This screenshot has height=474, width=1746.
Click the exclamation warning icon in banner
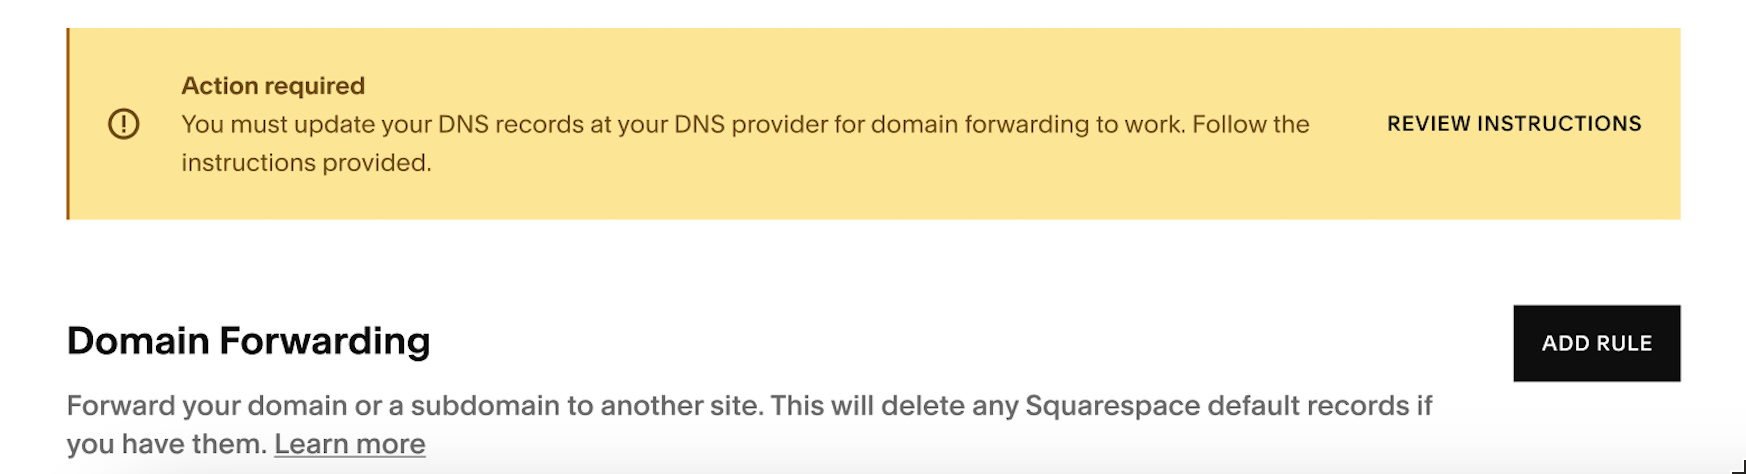coord(123,124)
